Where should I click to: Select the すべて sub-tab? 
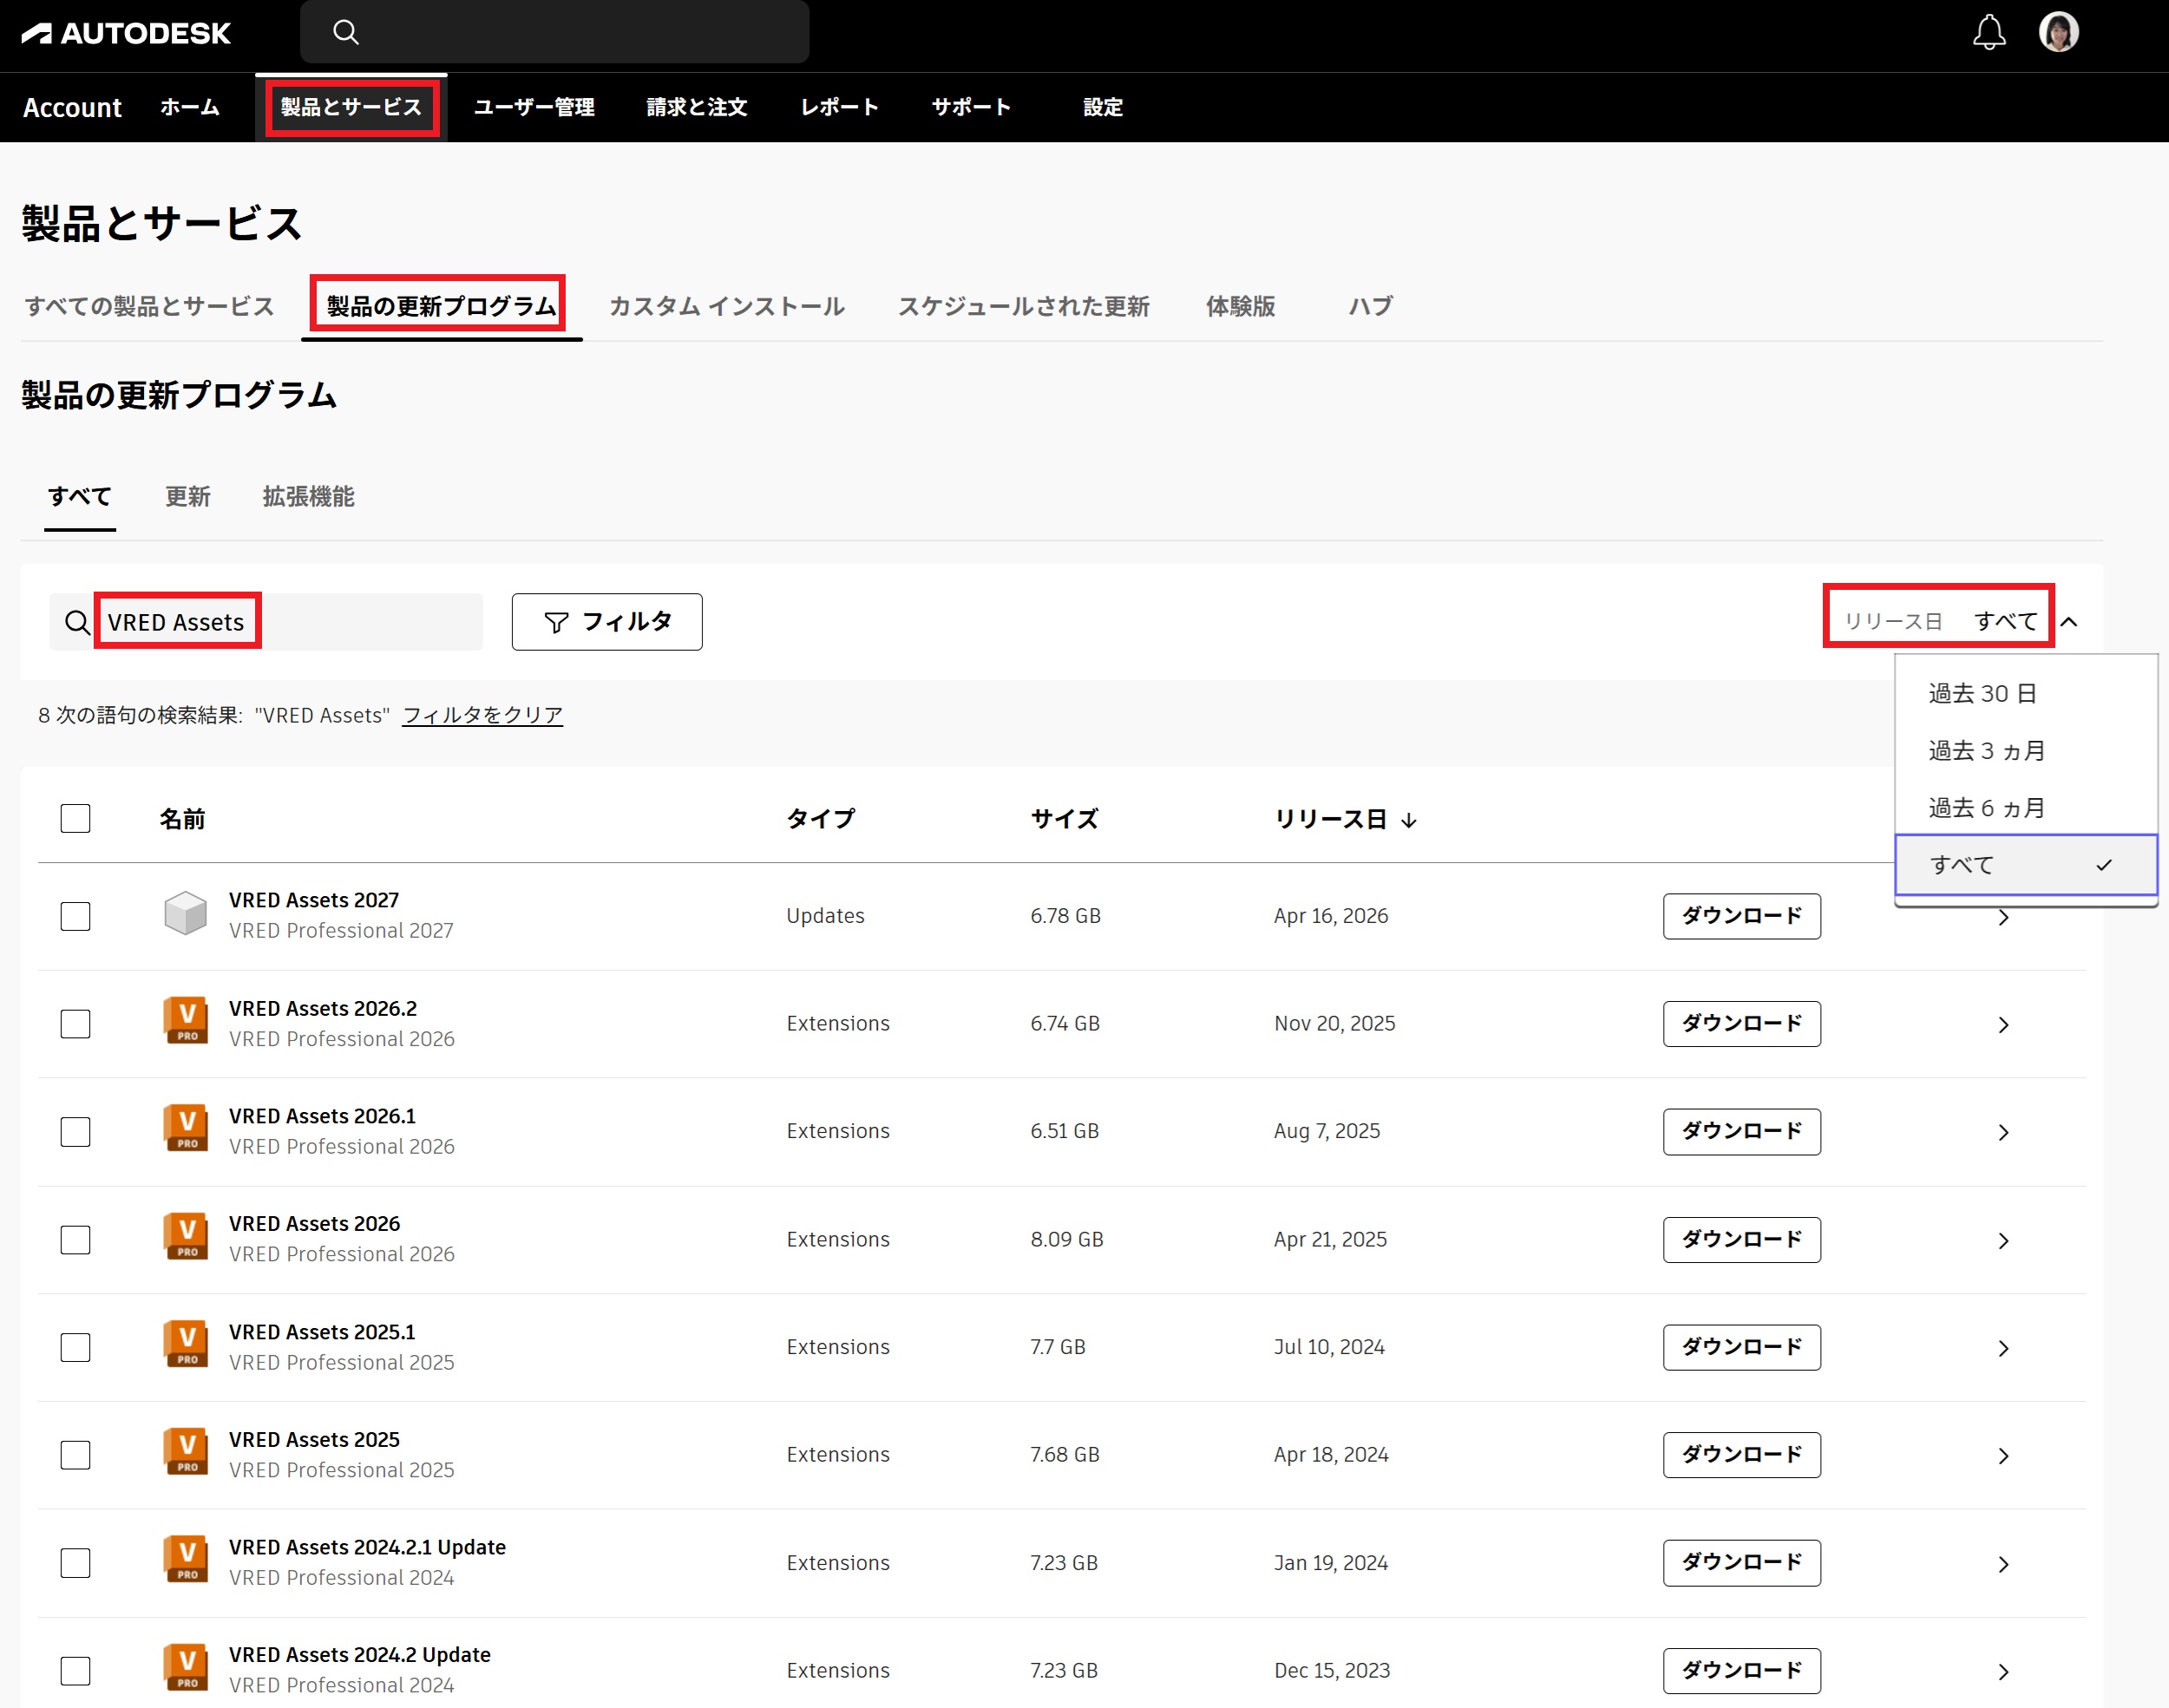(x=80, y=496)
